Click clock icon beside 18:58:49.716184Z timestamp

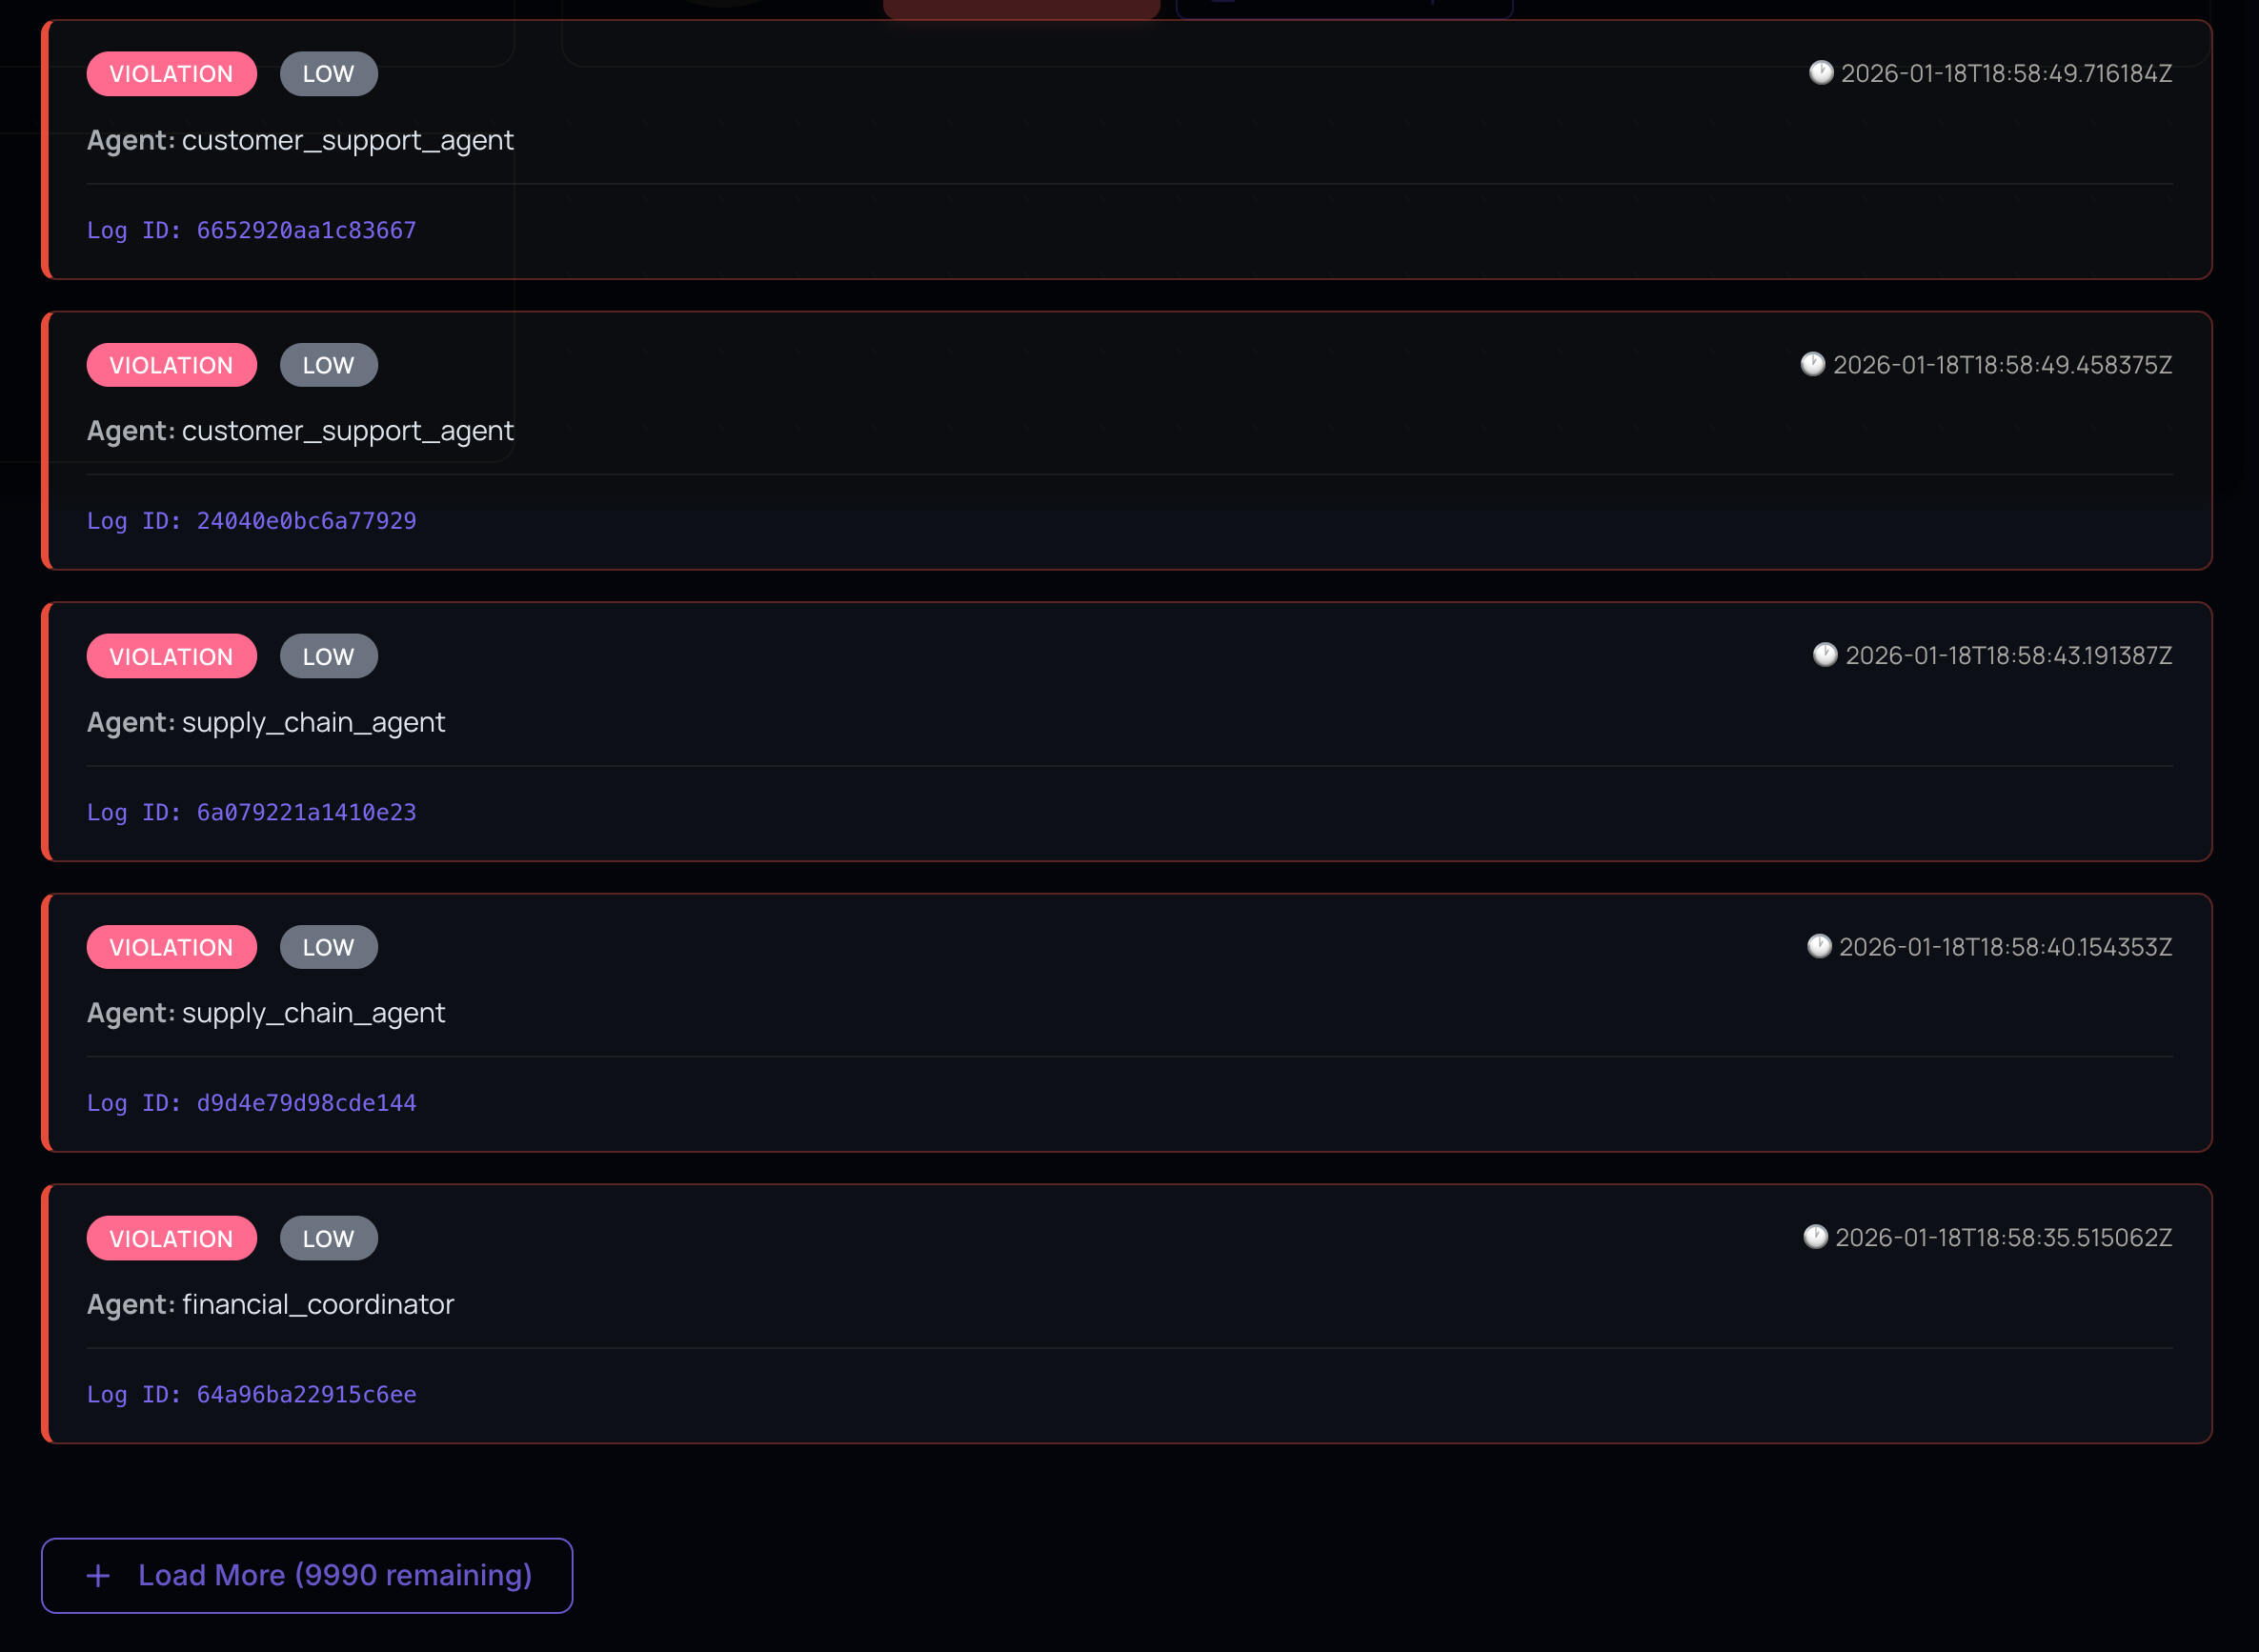click(x=1820, y=73)
